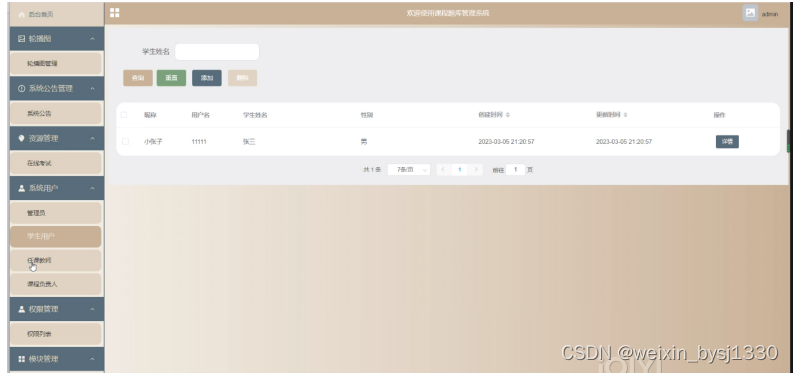Sort by 更新时间 using the sort arrows

point(625,115)
